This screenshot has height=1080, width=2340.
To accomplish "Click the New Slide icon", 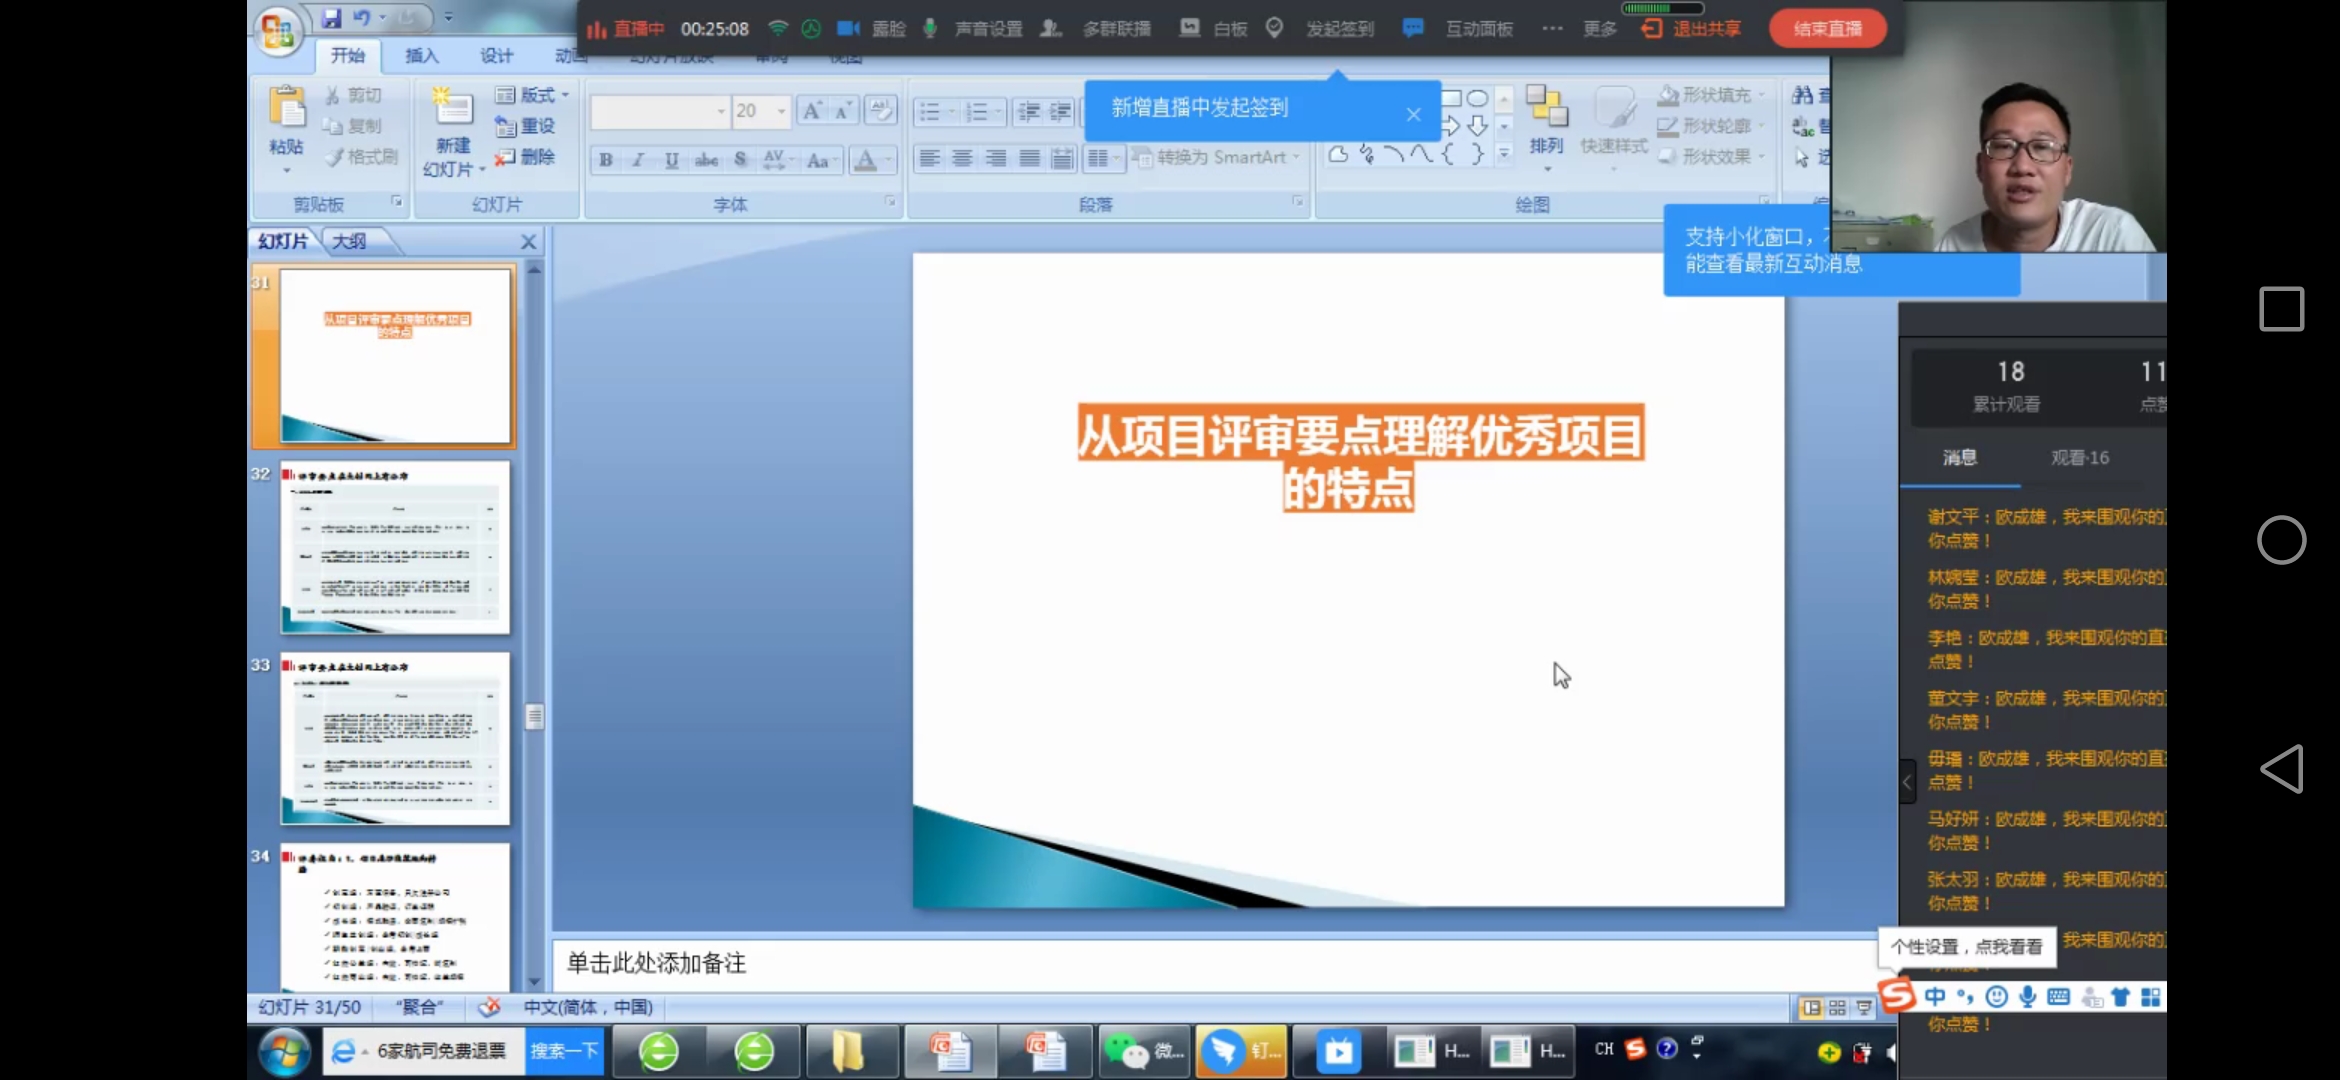I will pyautogui.click(x=452, y=107).
